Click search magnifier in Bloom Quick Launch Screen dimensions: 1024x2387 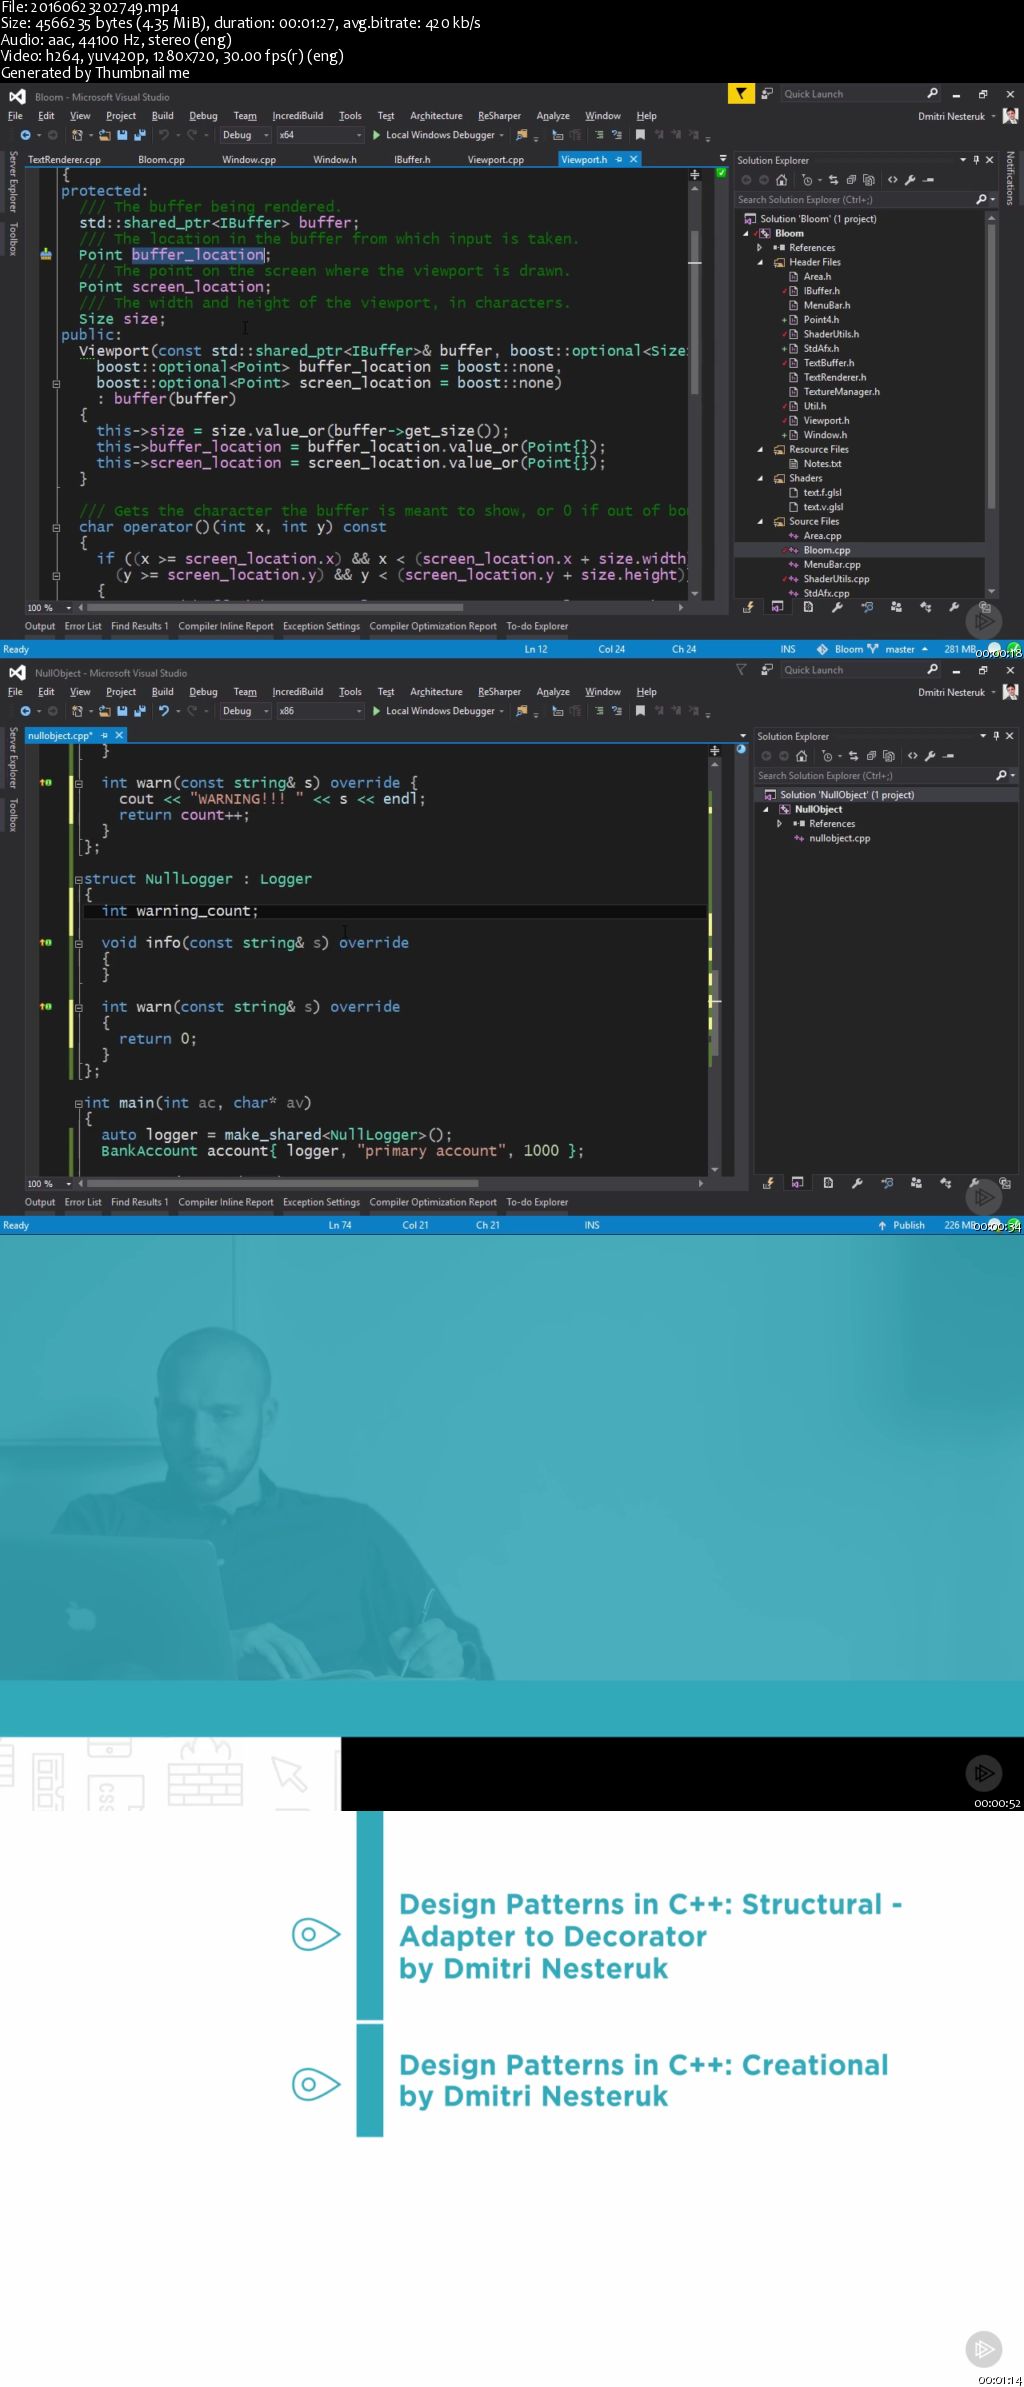tap(932, 94)
